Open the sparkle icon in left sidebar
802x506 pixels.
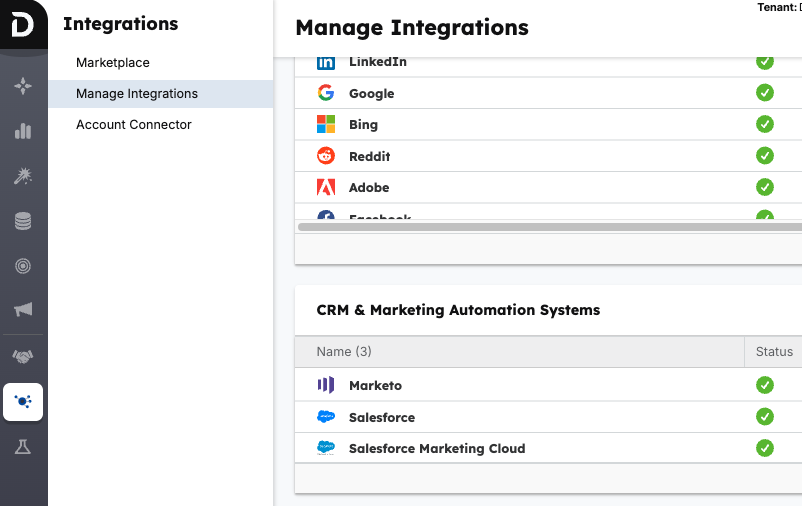[x=23, y=86]
